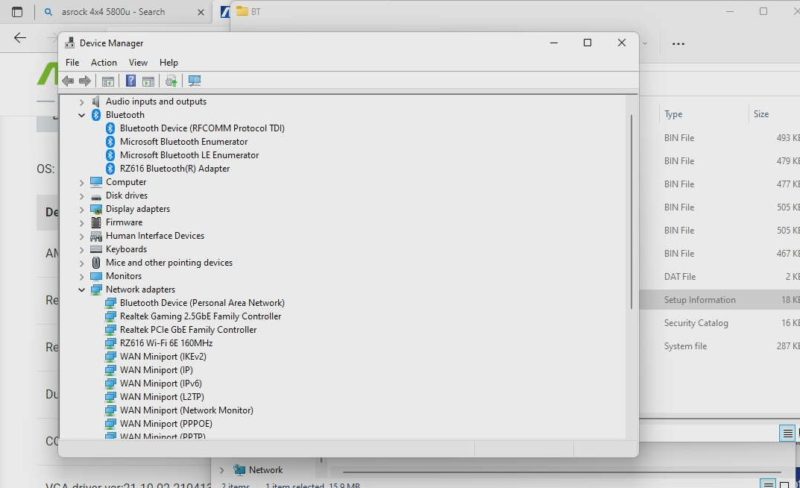Open the Action menu
This screenshot has height=488, width=800.
coord(104,62)
